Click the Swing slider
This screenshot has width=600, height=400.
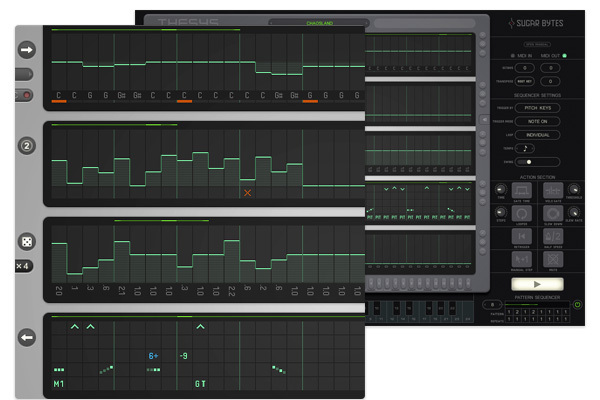(538, 162)
